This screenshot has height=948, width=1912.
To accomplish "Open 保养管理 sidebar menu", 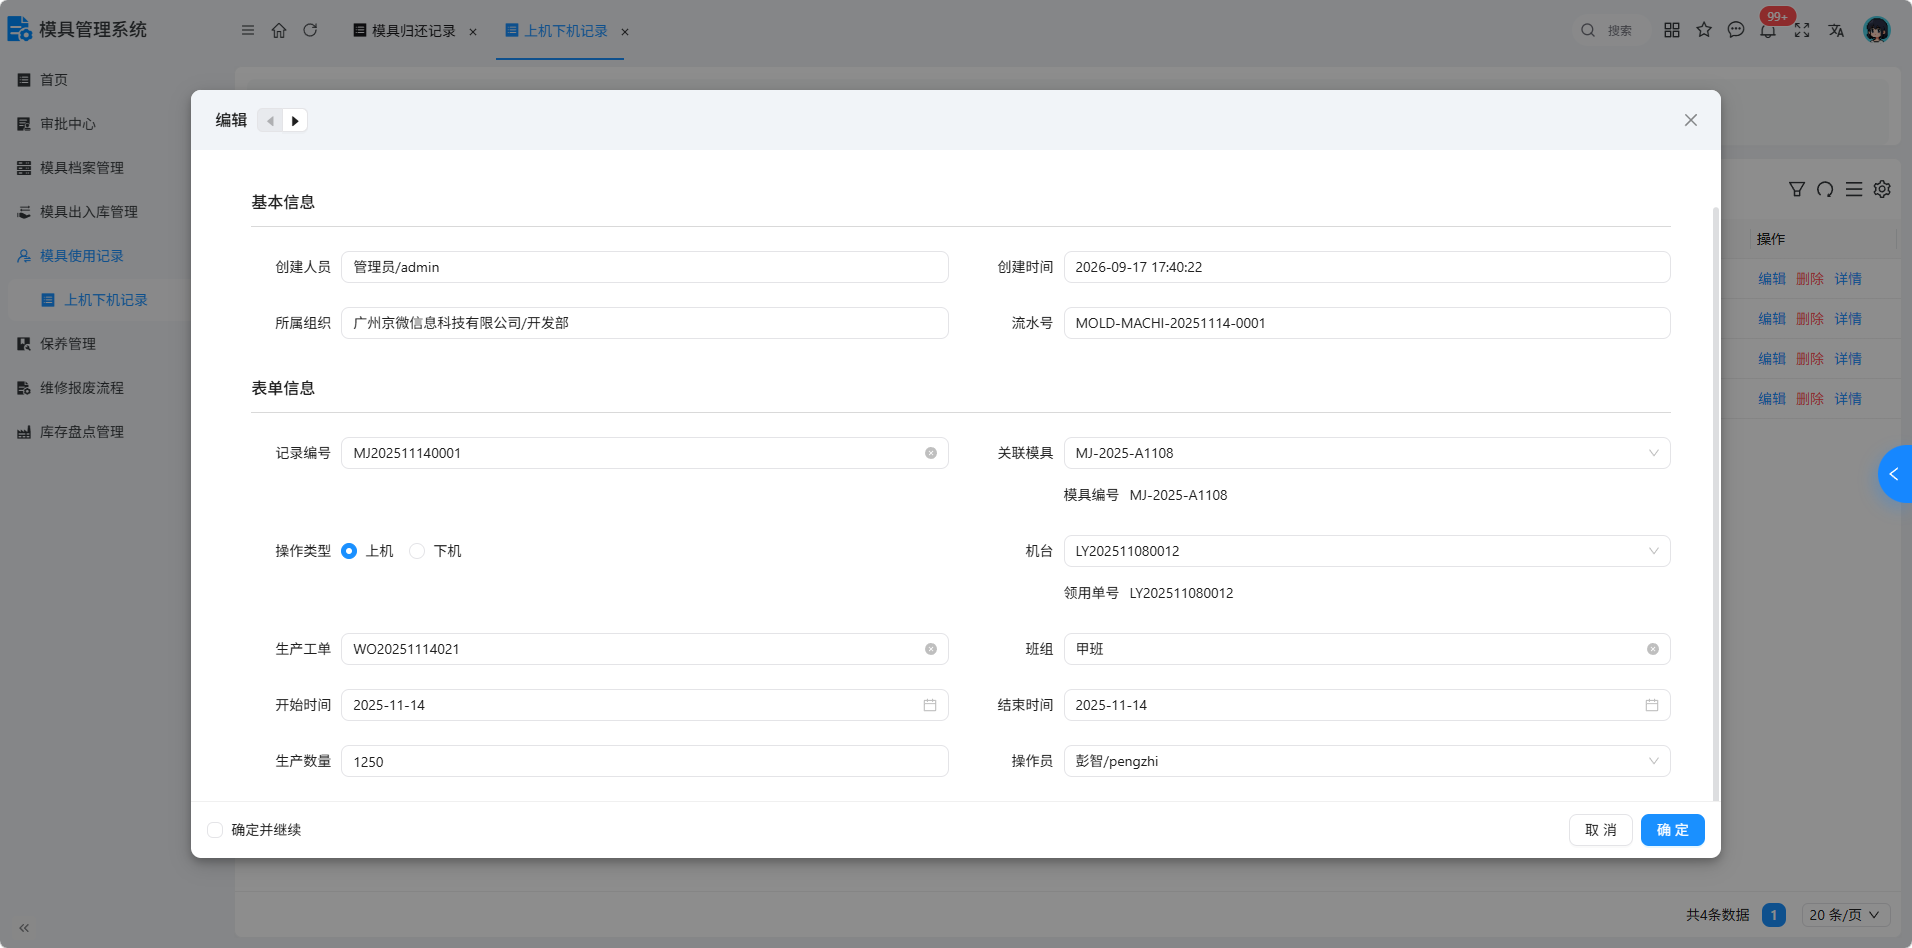I will 68,344.
